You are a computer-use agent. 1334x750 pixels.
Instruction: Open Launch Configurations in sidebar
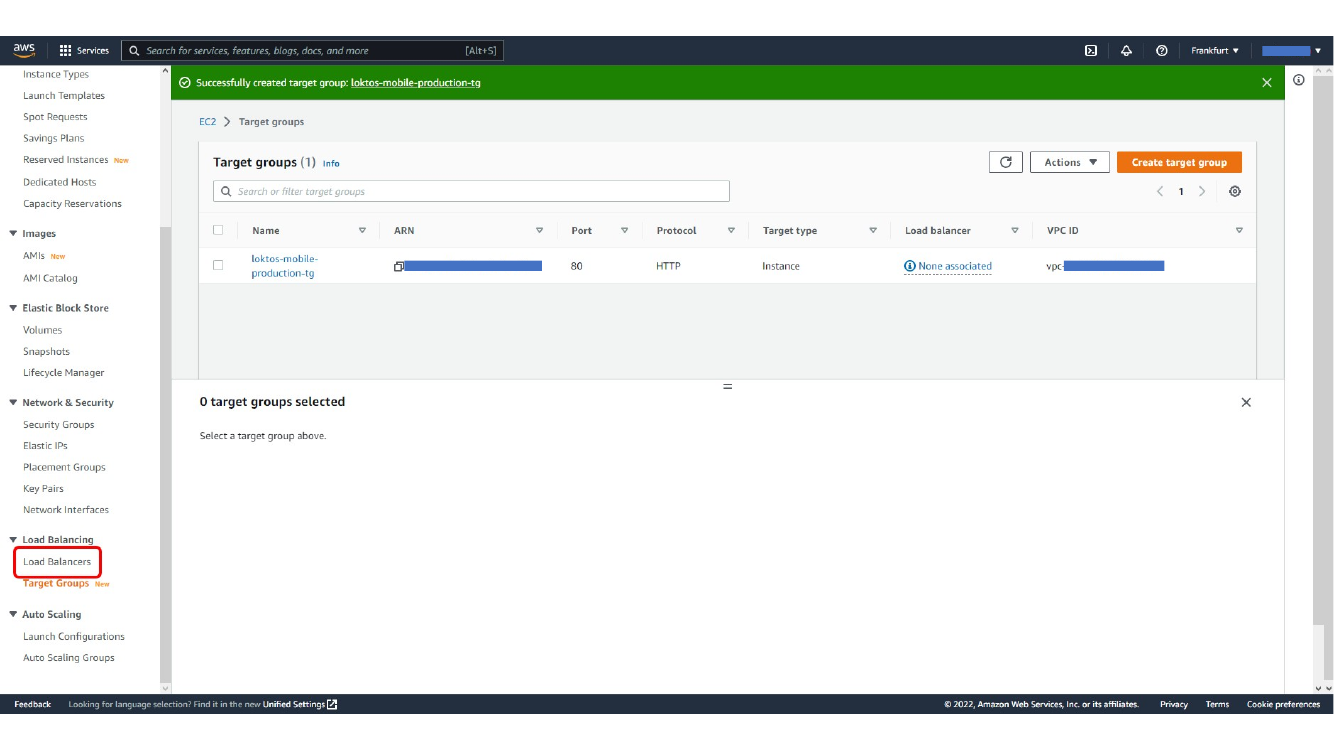pos(74,637)
